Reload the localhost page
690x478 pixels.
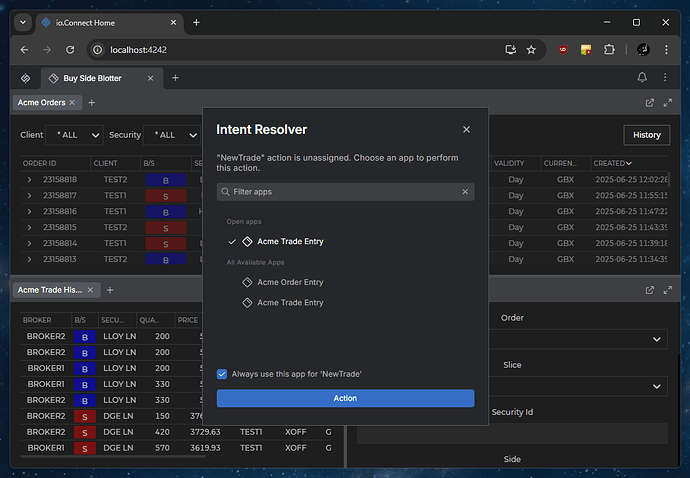[70, 49]
